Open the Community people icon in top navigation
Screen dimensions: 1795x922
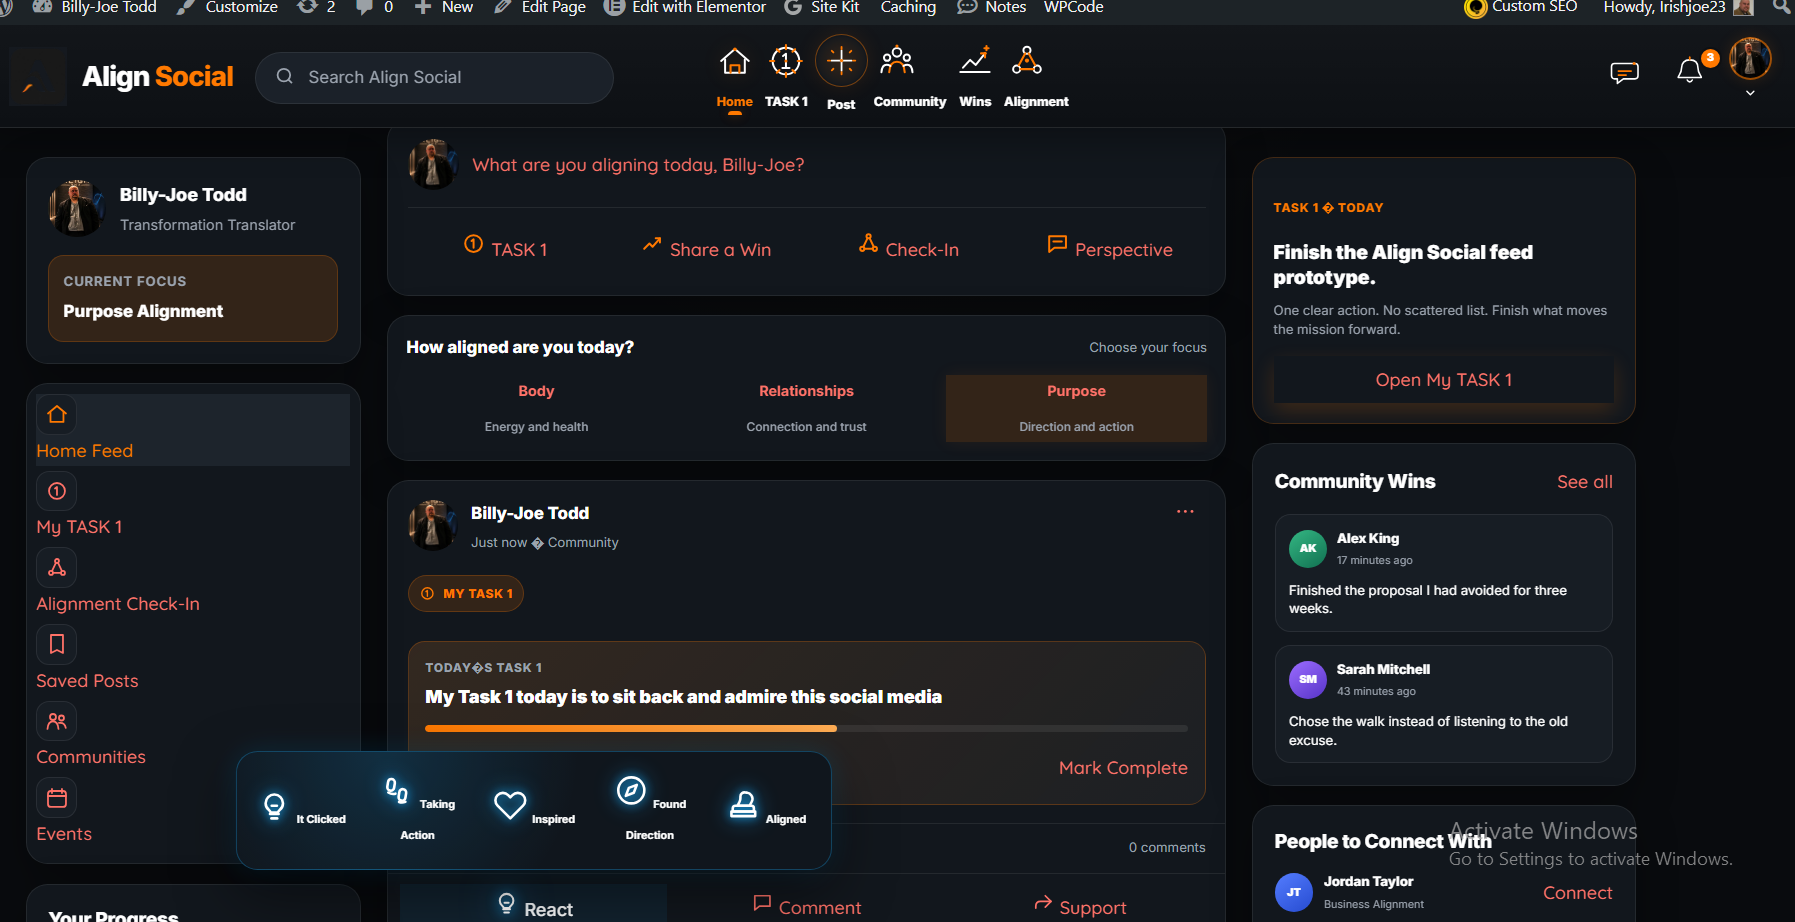point(897,62)
